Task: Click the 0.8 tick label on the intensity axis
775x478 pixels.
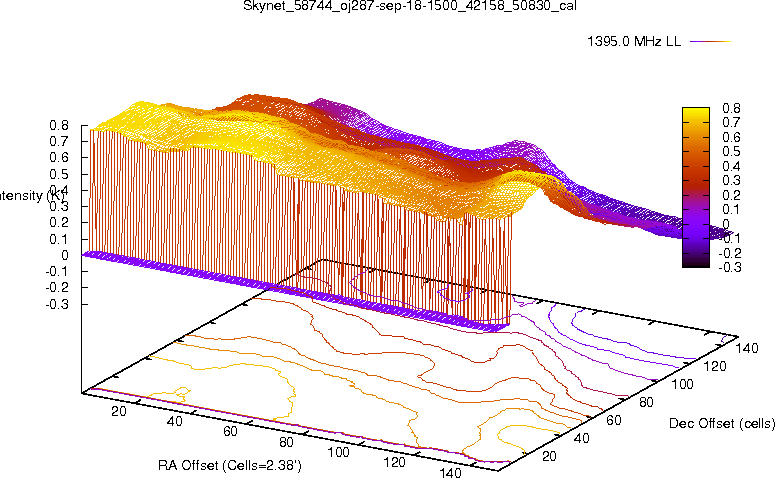Action: (x=59, y=125)
